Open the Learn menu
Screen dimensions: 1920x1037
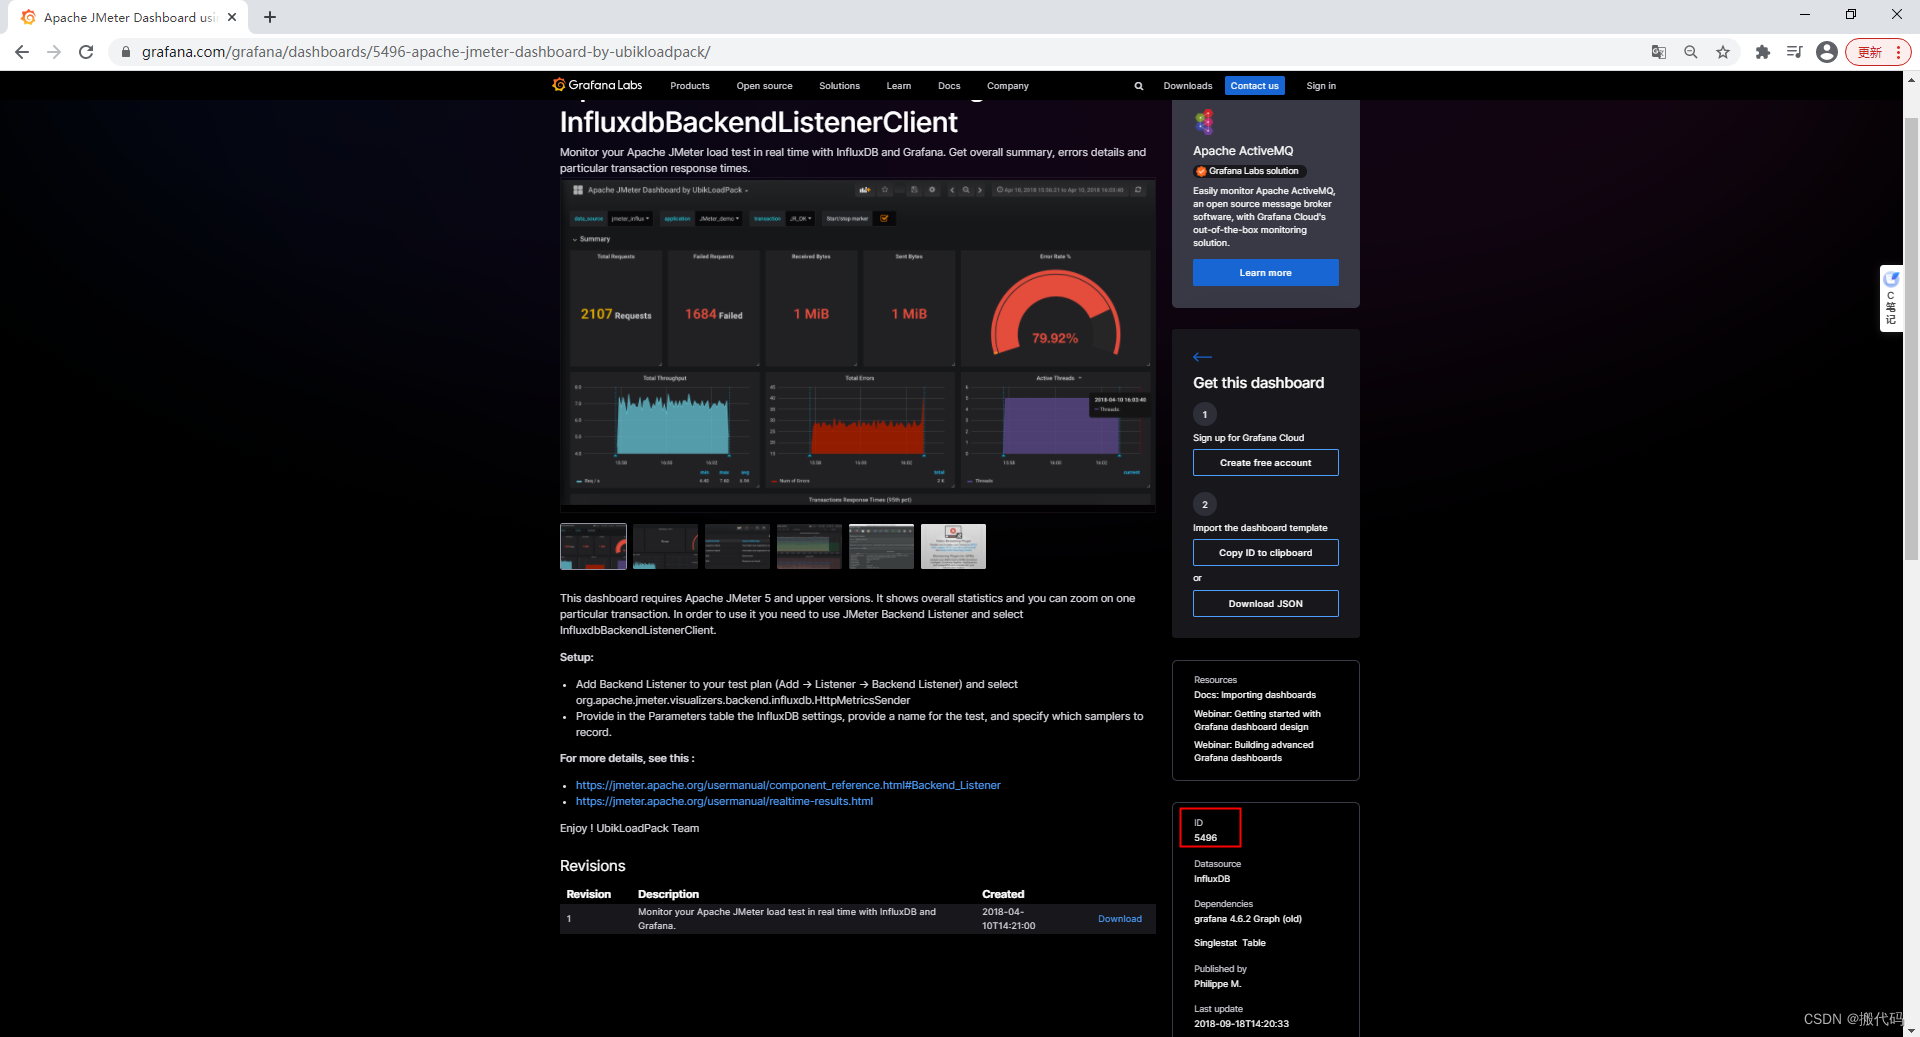click(898, 86)
